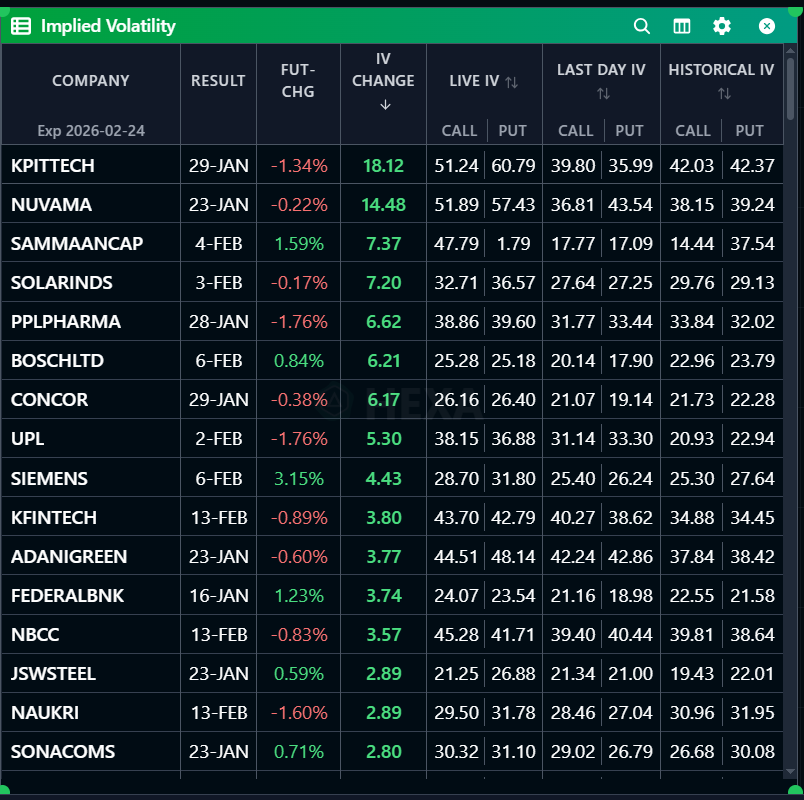Click LIVE IV CALL sub-header
Image resolution: width=804 pixels, height=800 pixels.
[x=459, y=131]
